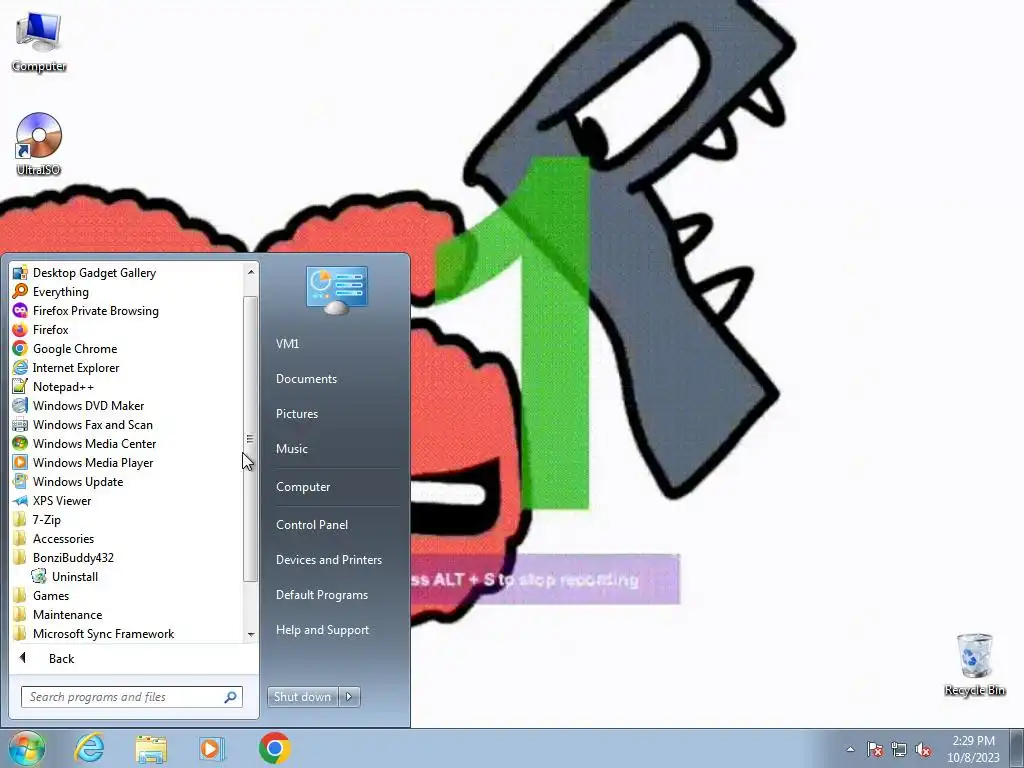Open Media Player taskbar icon

click(211, 748)
